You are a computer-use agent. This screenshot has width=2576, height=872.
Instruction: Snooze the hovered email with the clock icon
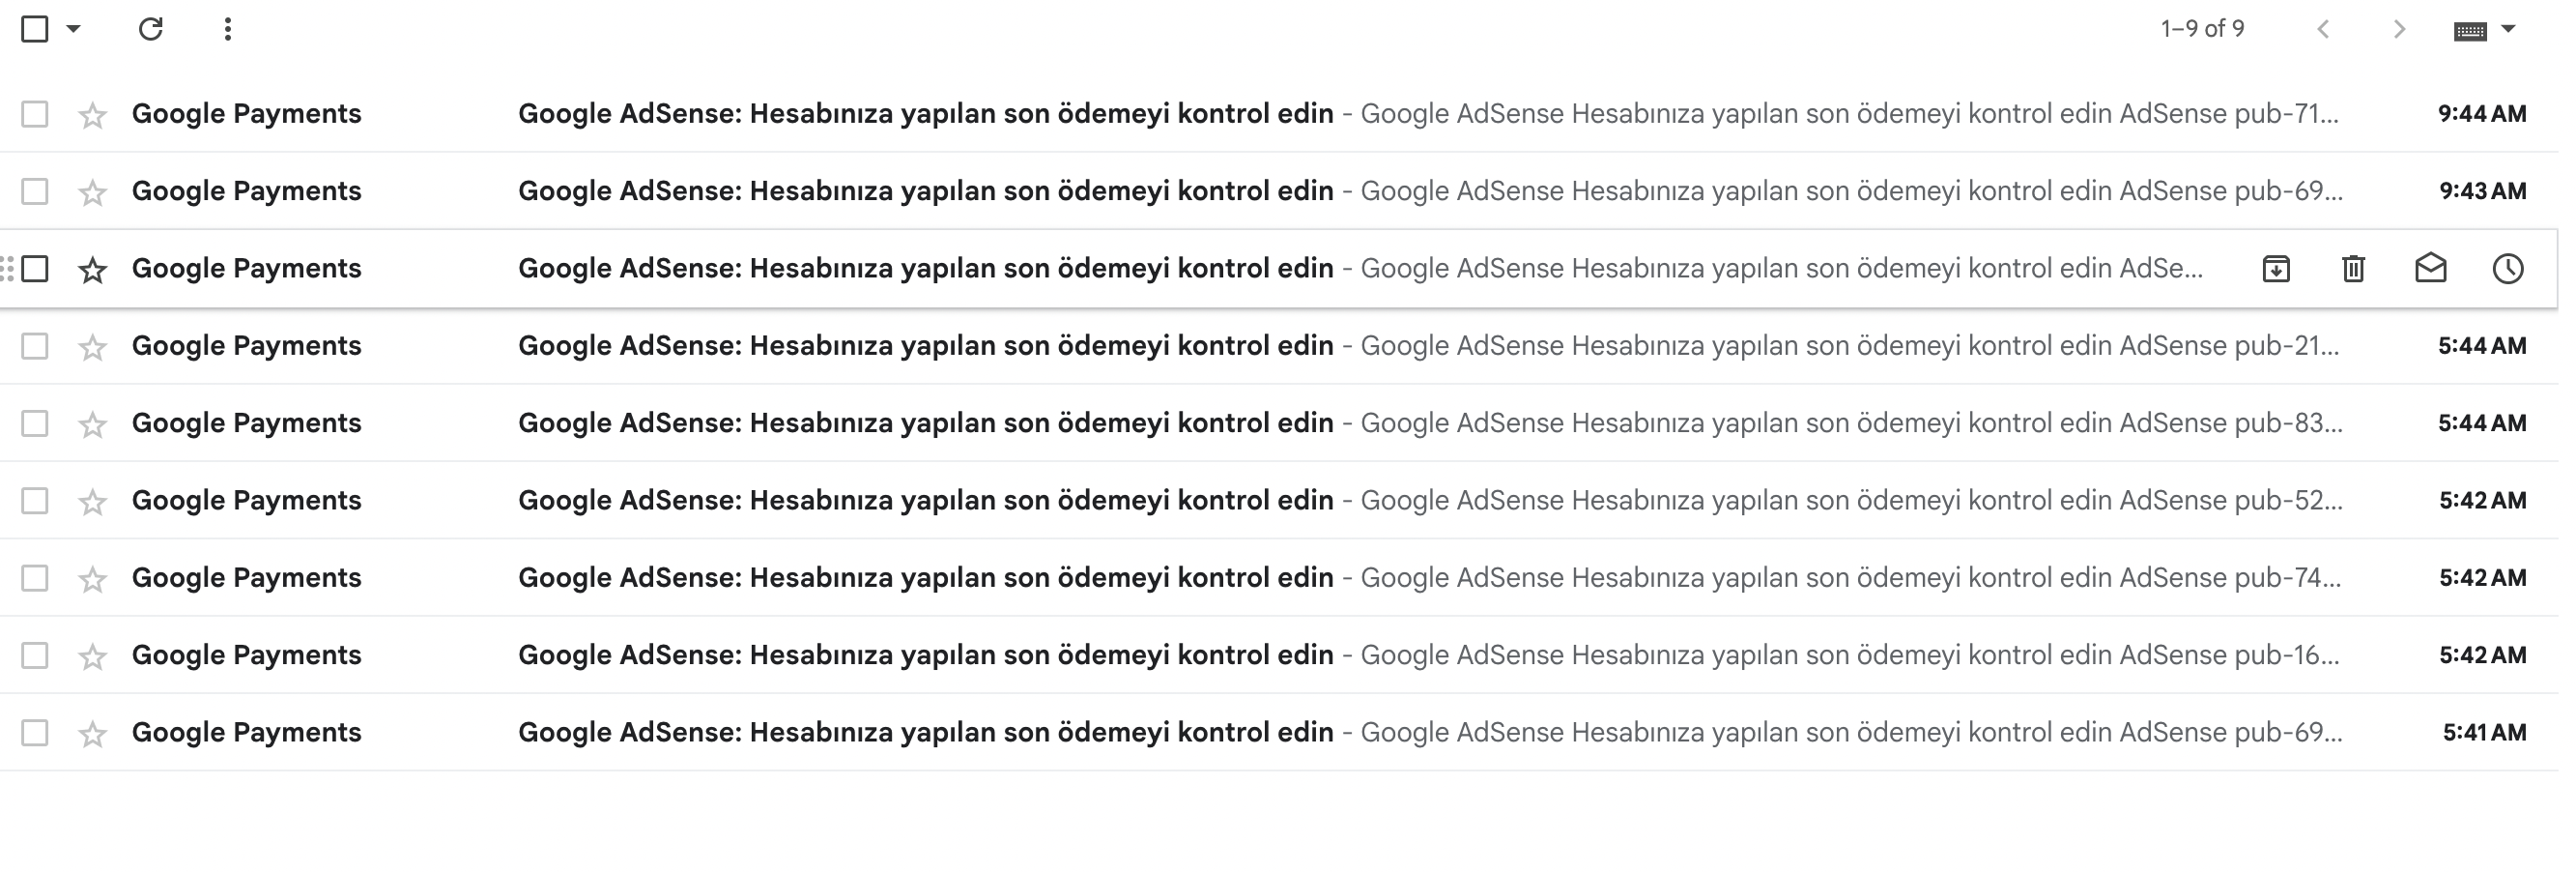2508,268
